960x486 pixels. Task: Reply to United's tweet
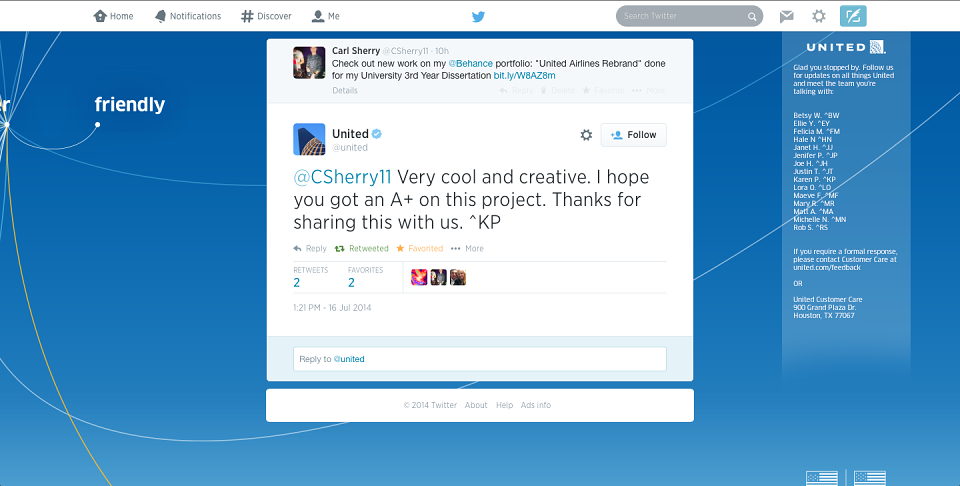(x=310, y=249)
